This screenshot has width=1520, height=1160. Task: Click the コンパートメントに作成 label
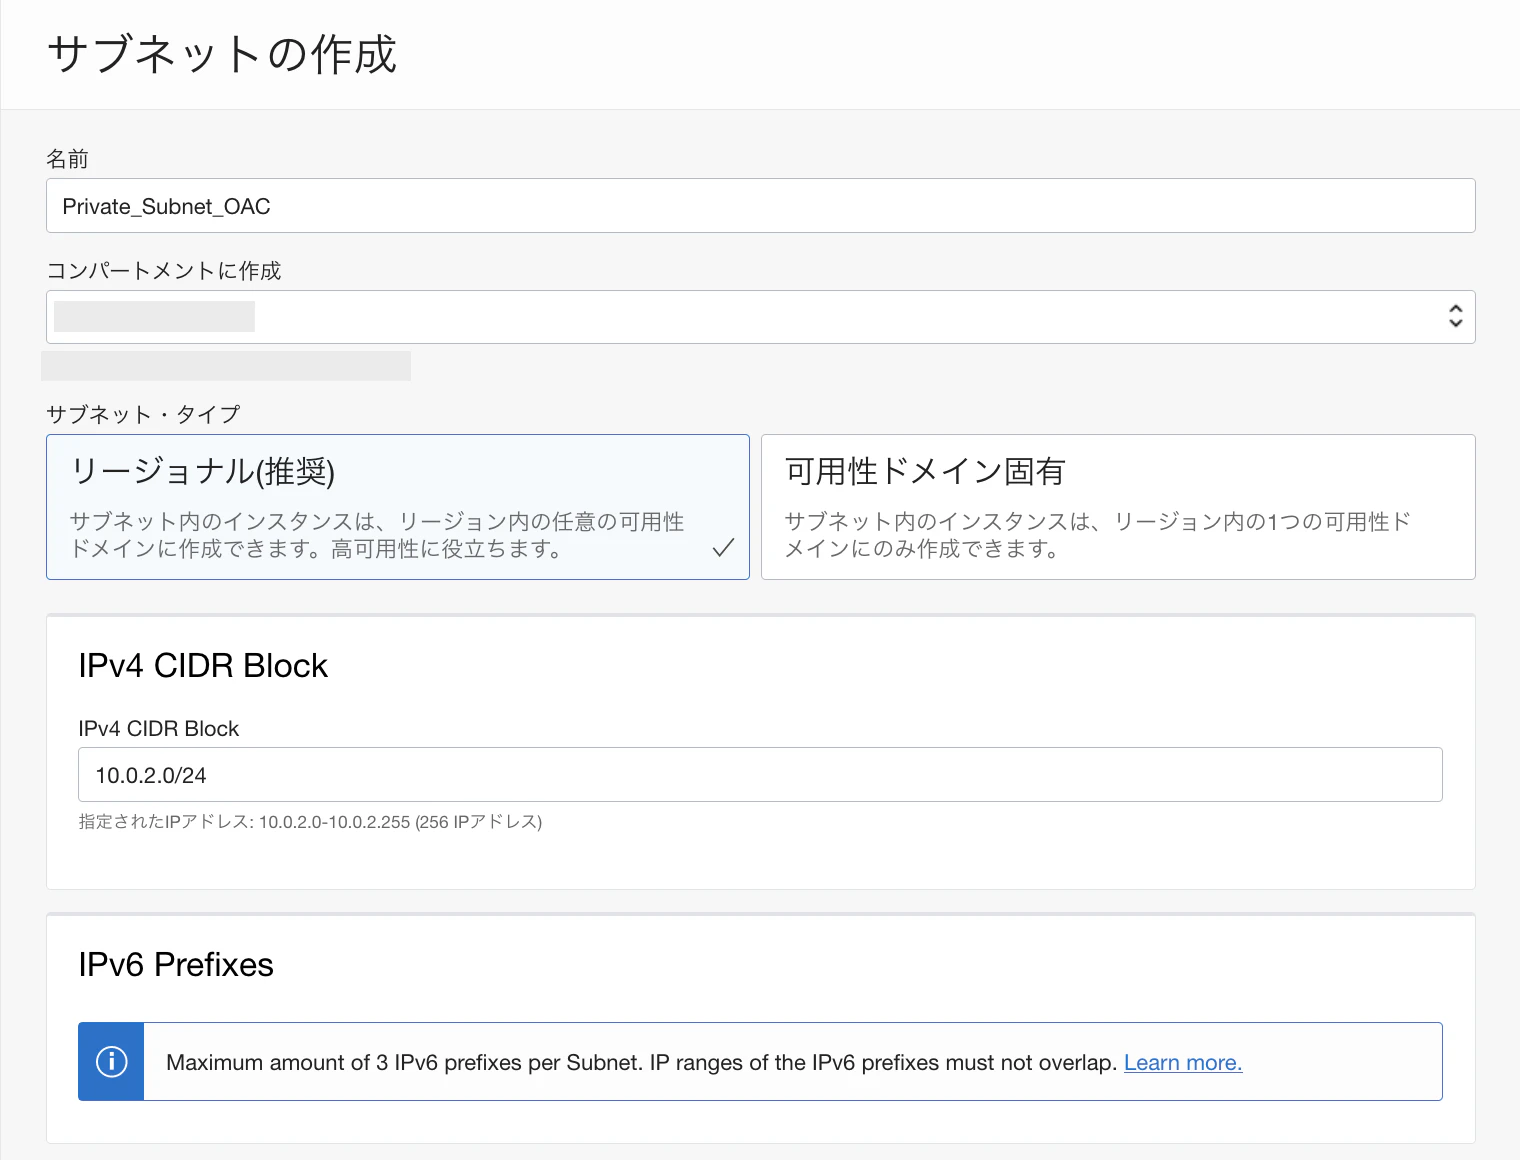(x=164, y=271)
